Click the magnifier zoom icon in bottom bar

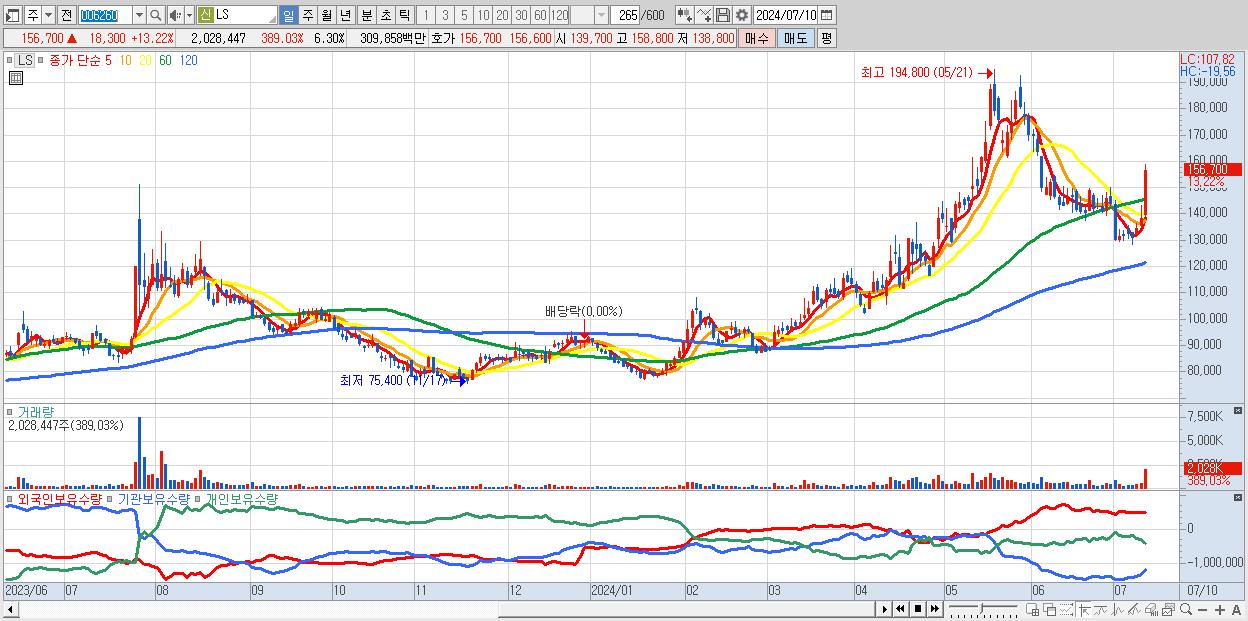pyautogui.click(x=1186, y=609)
